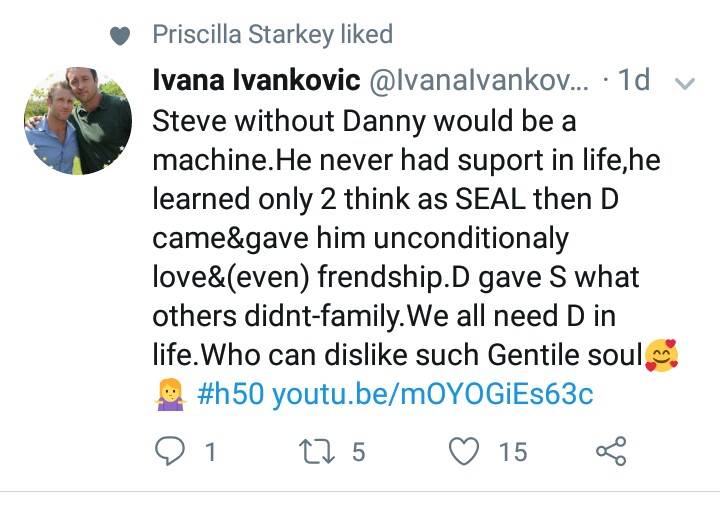Click the reply speech bubble icon
Viewport: 720px width, 508px height.
pos(170,451)
